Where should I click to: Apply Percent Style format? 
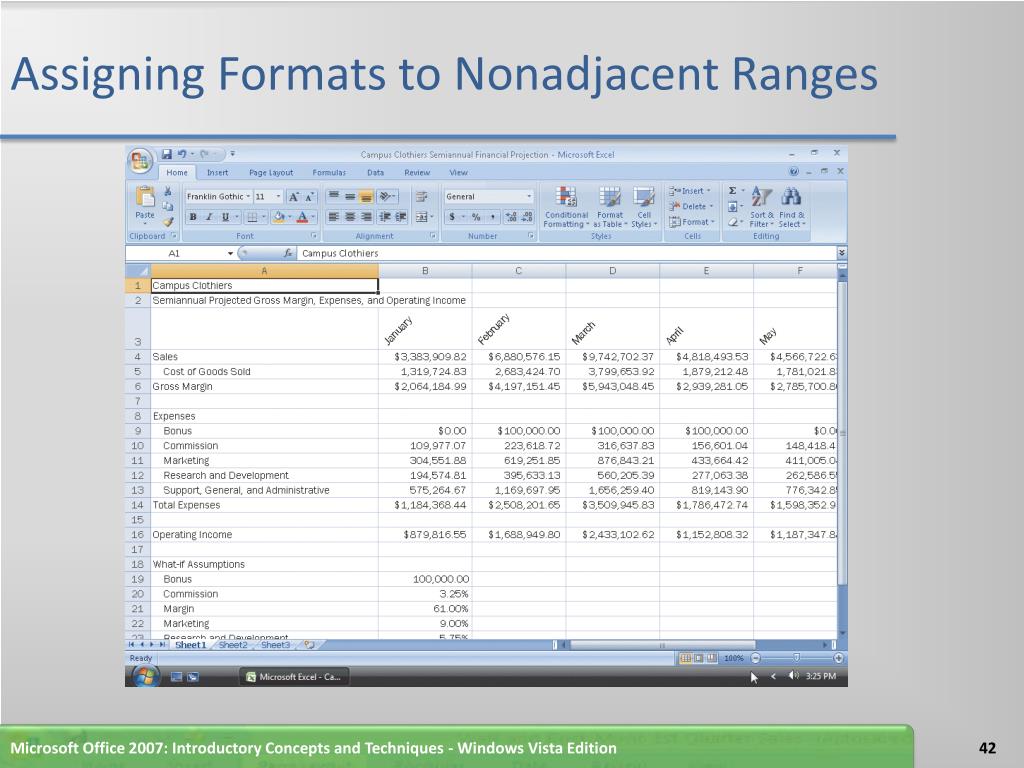click(476, 217)
